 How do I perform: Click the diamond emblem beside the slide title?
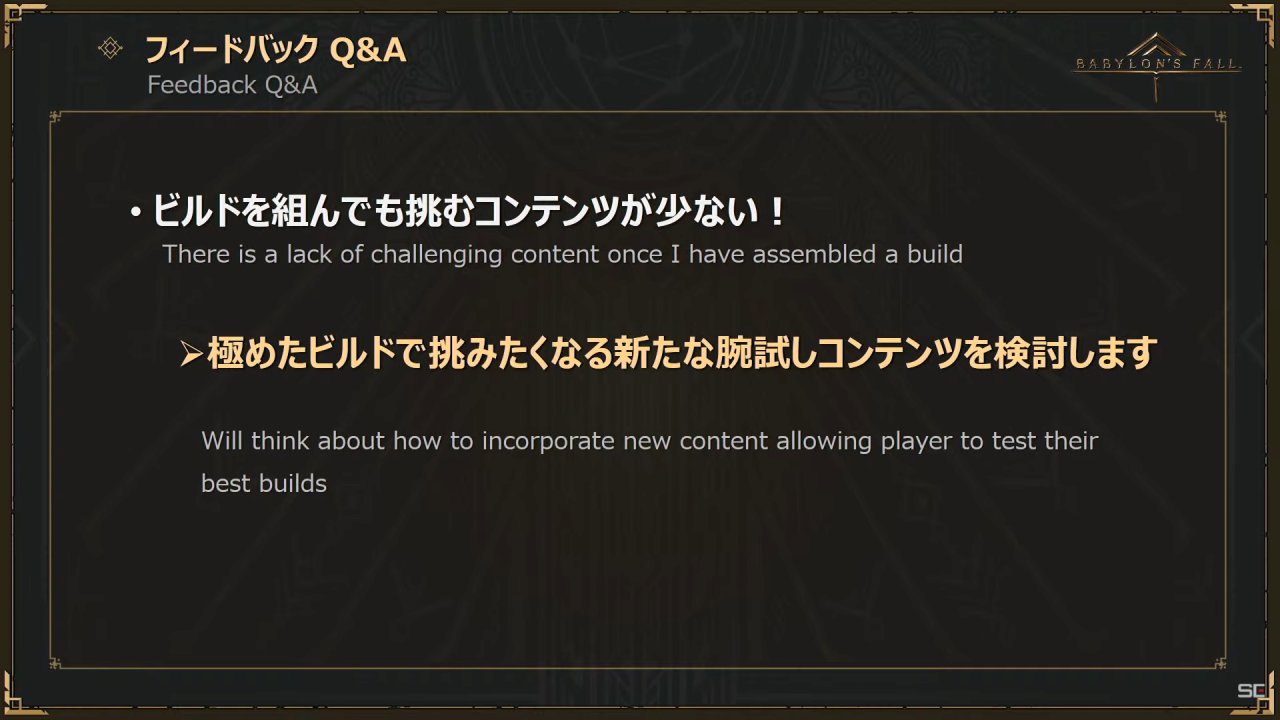click(x=110, y=48)
